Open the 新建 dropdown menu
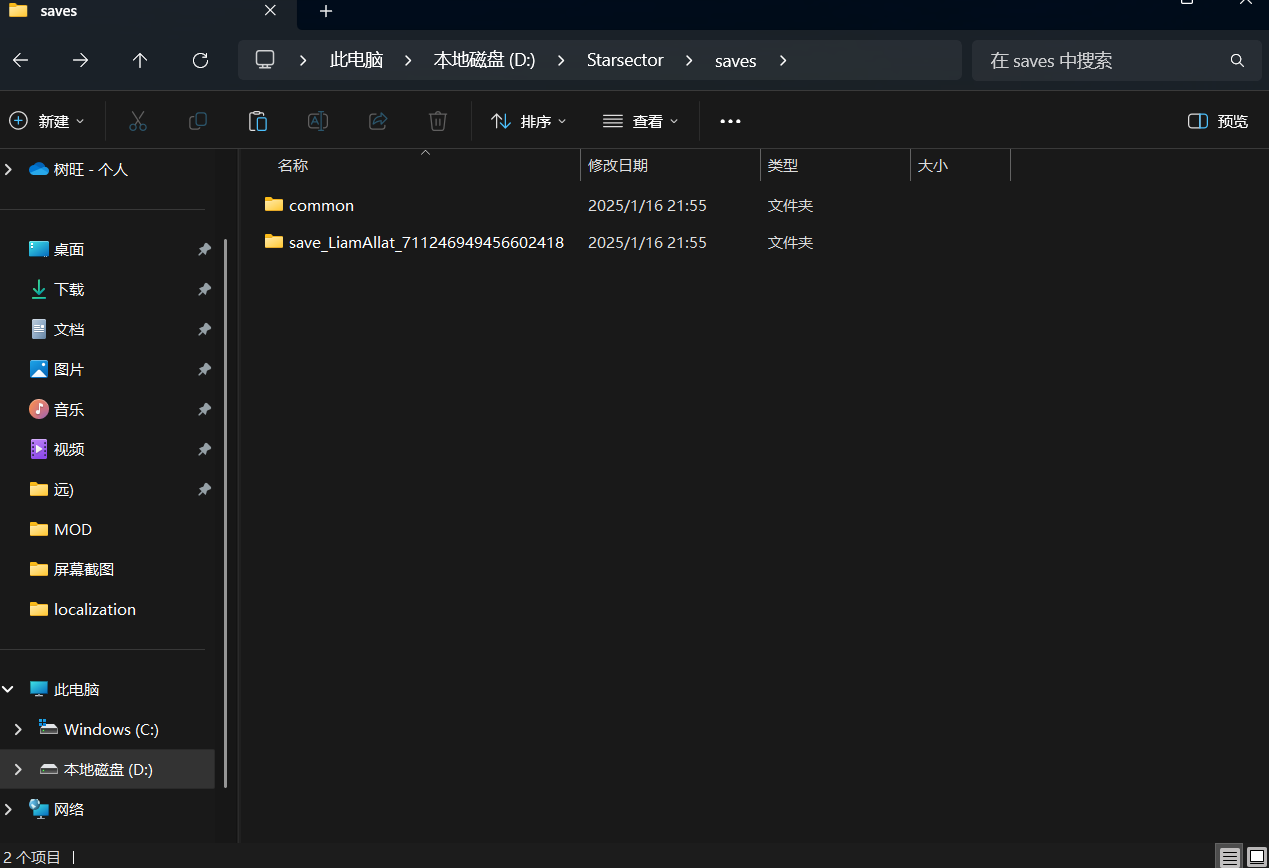The height and width of the screenshot is (868, 1269). [x=47, y=121]
